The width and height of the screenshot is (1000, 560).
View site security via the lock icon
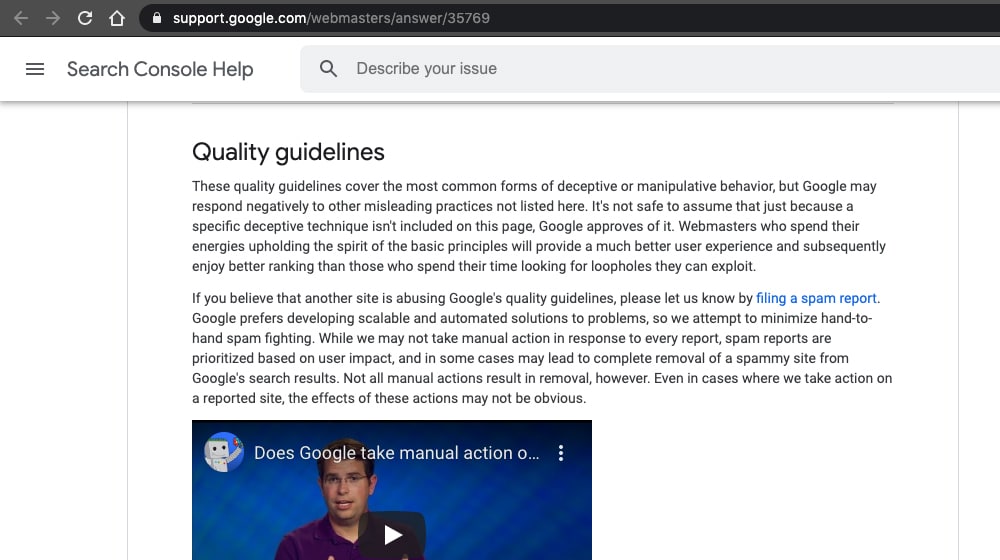(x=157, y=18)
